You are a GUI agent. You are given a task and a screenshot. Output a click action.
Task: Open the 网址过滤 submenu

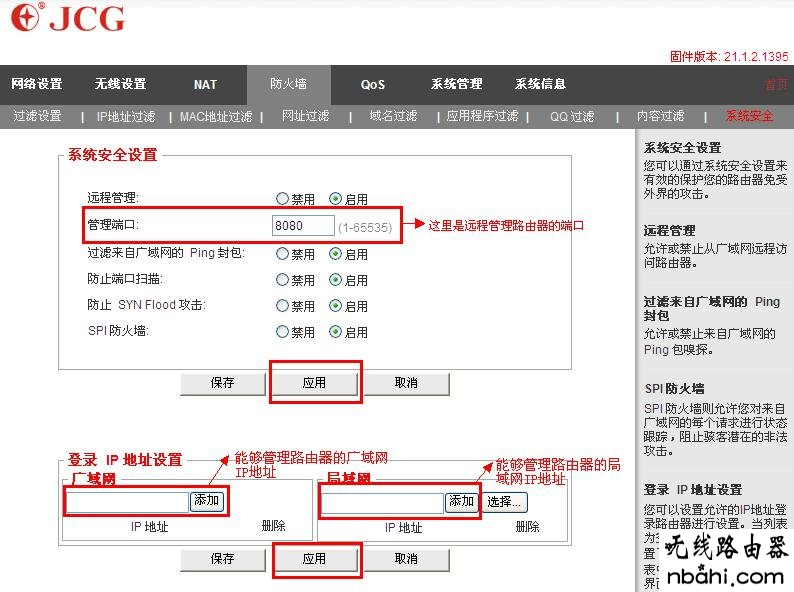305,116
